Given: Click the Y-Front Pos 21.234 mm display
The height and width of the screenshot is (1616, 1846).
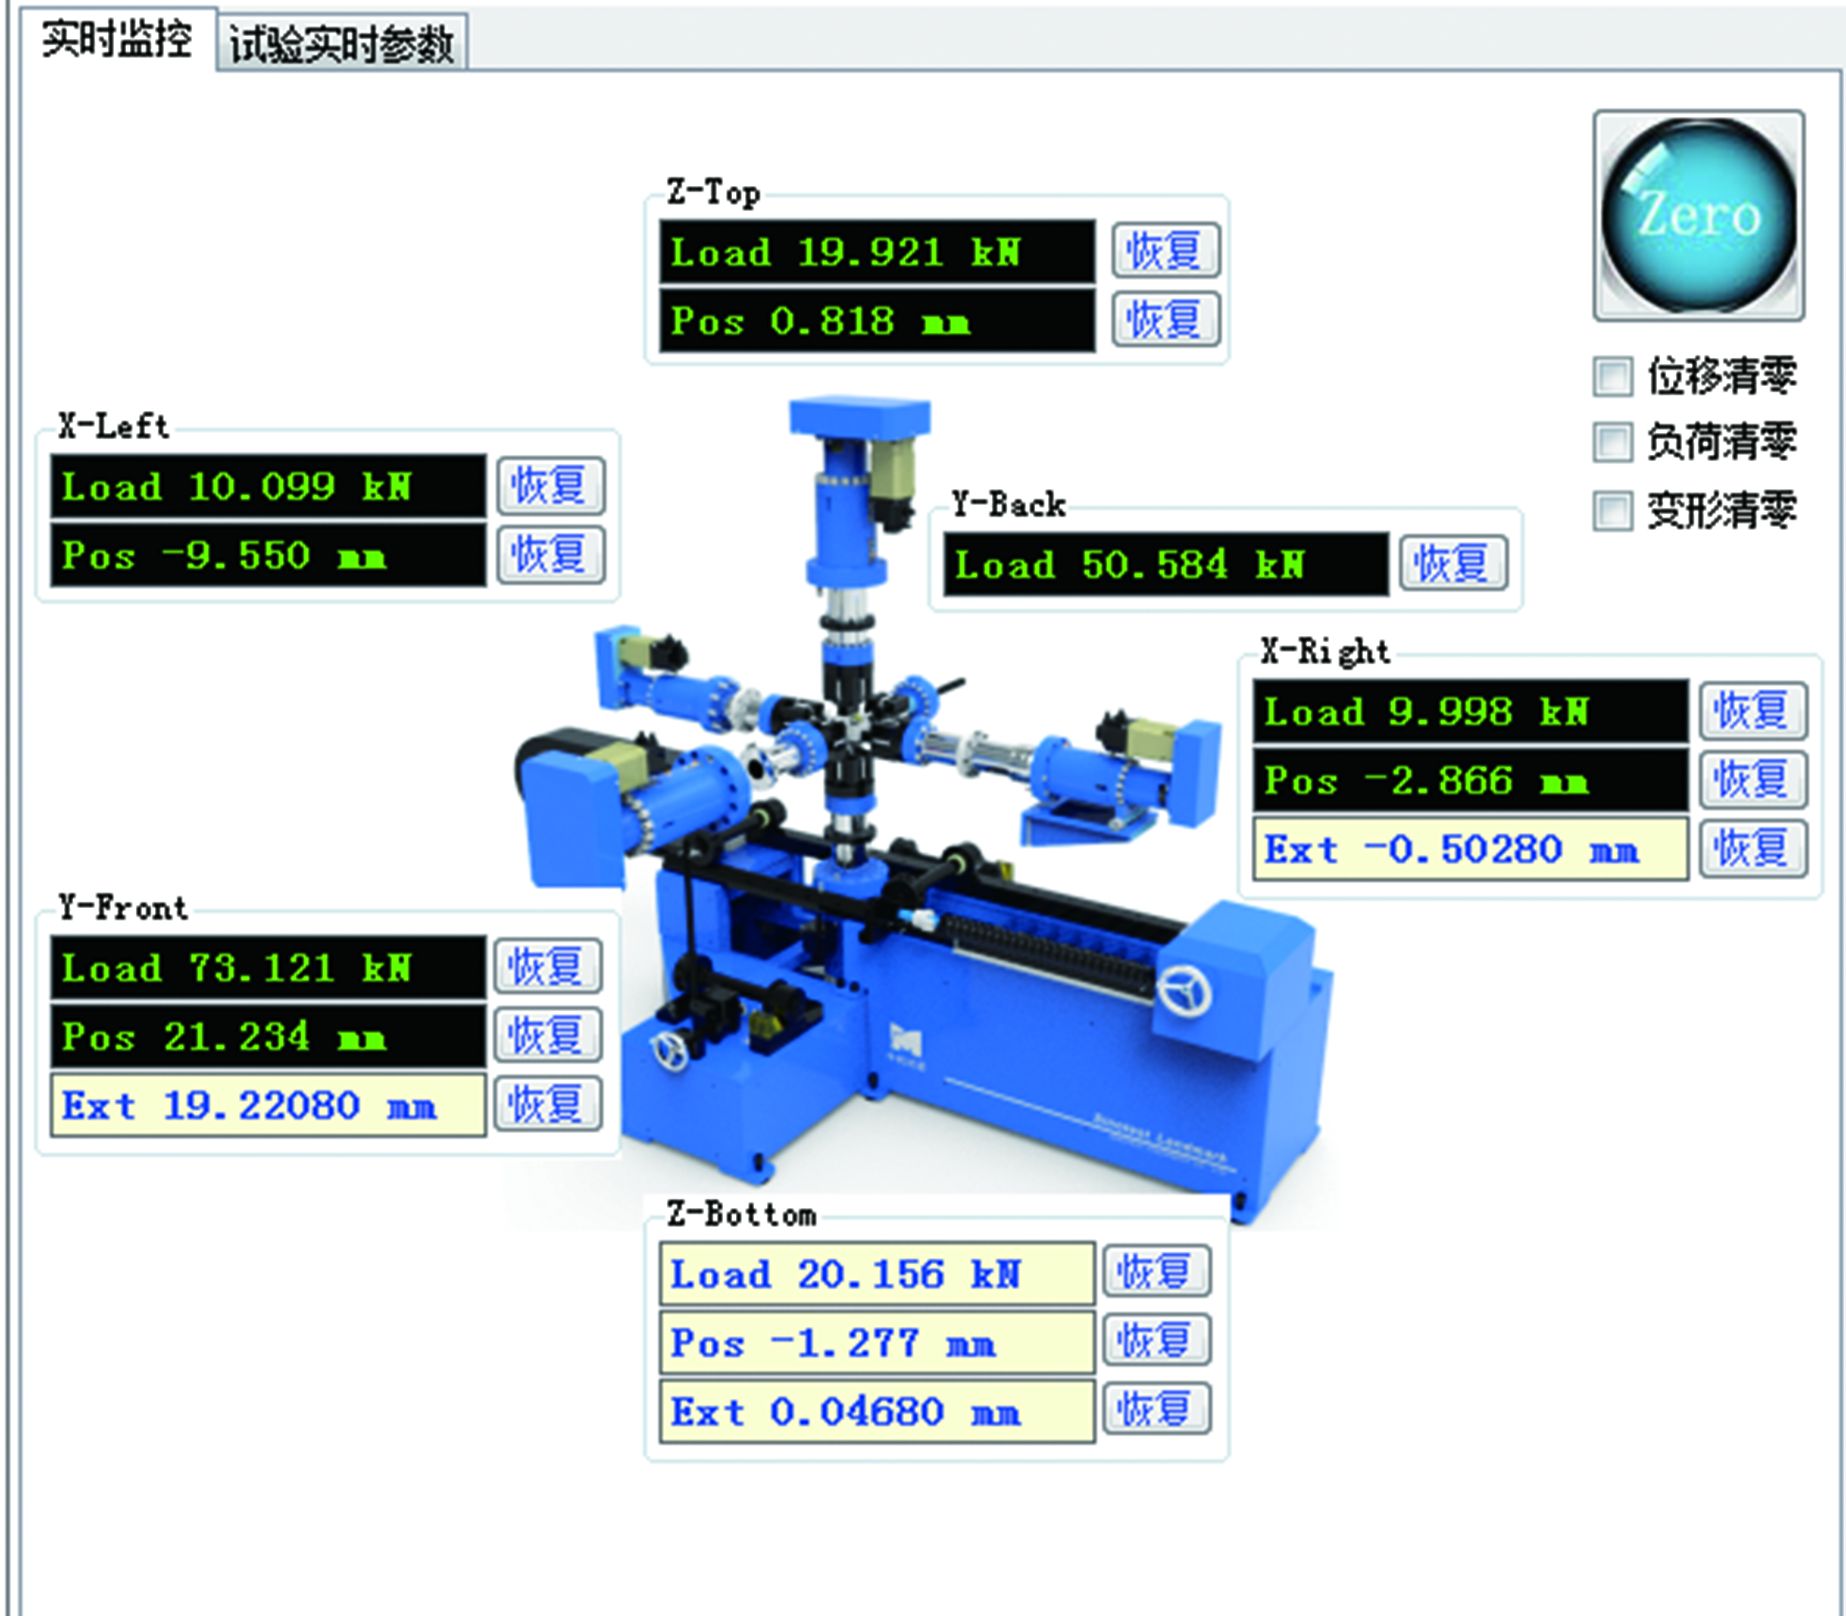Looking at the screenshot, I should (268, 1036).
